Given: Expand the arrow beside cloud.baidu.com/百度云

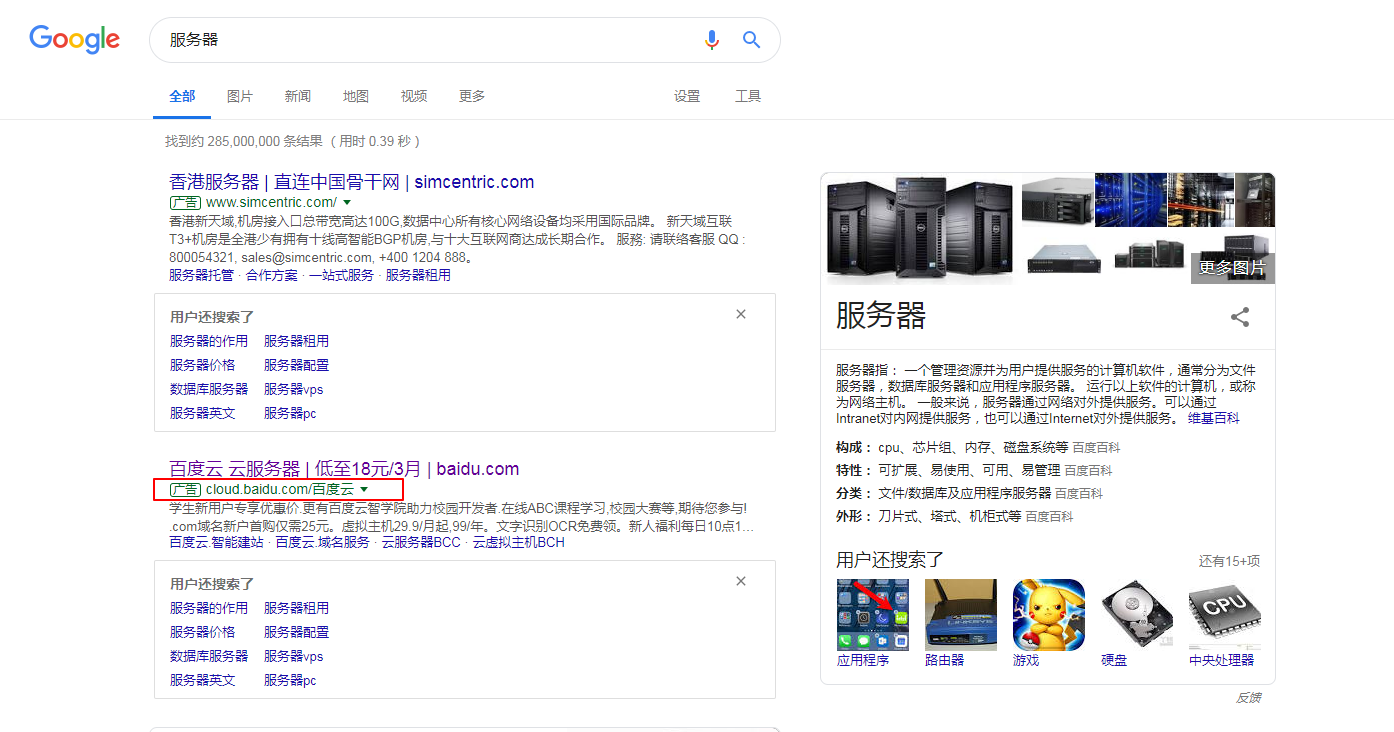Looking at the screenshot, I should (364, 489).
